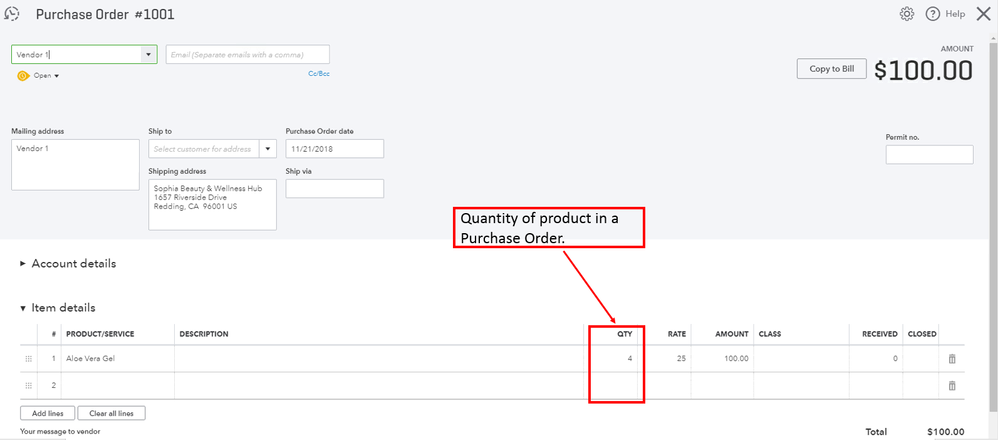Click the Add lines button
The width and height of the screenshot is (998, 440).
(46, 413)
